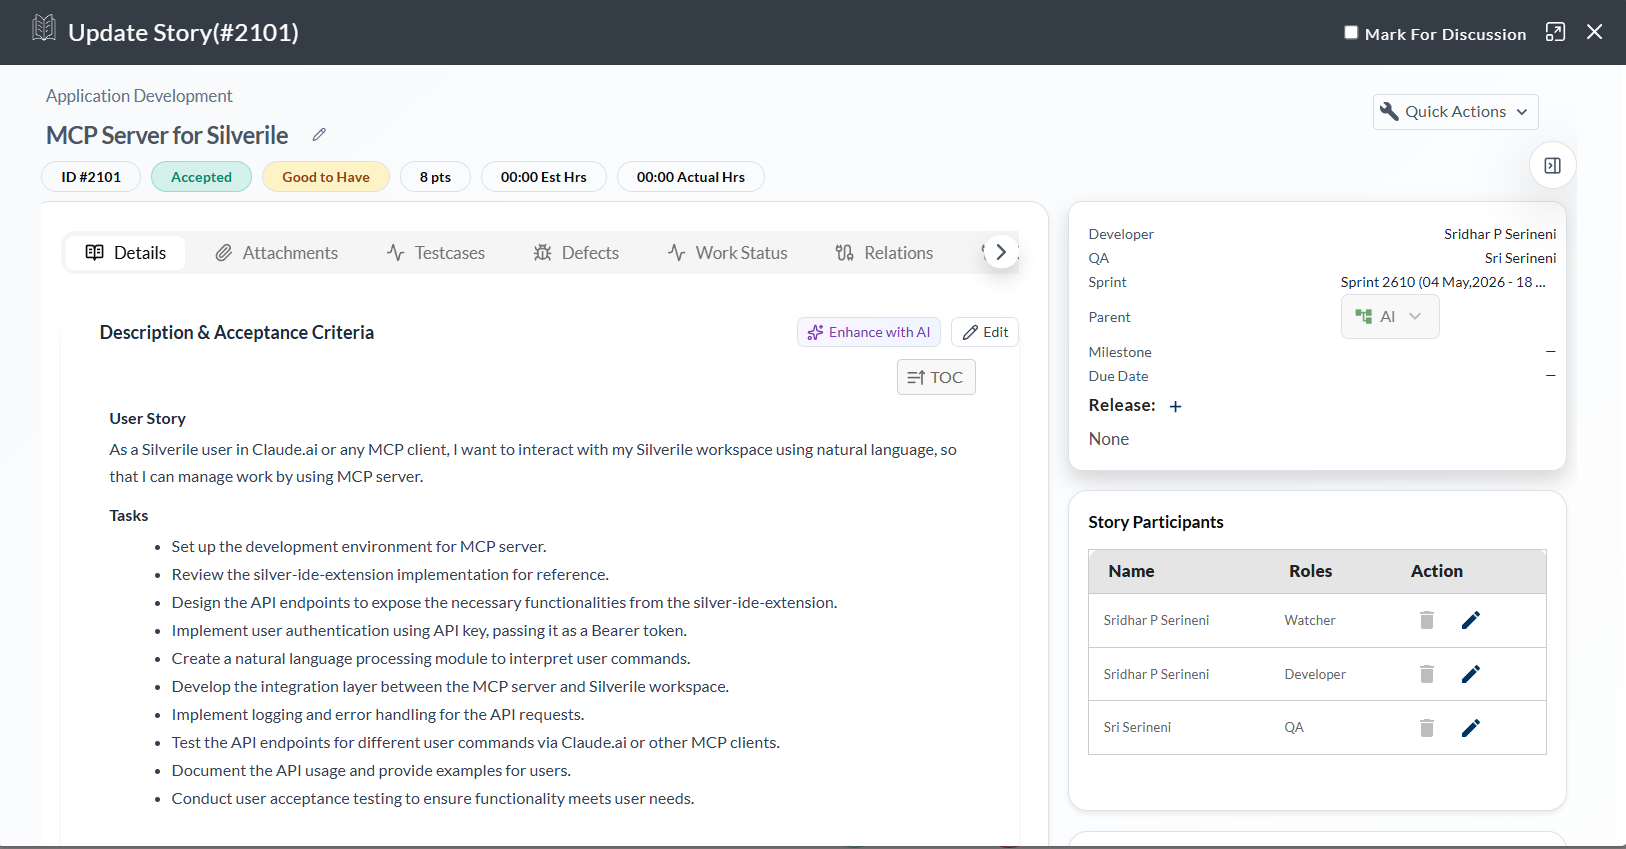
Task: Click task 'Set up the development environment'
Action: click(359, 546)
